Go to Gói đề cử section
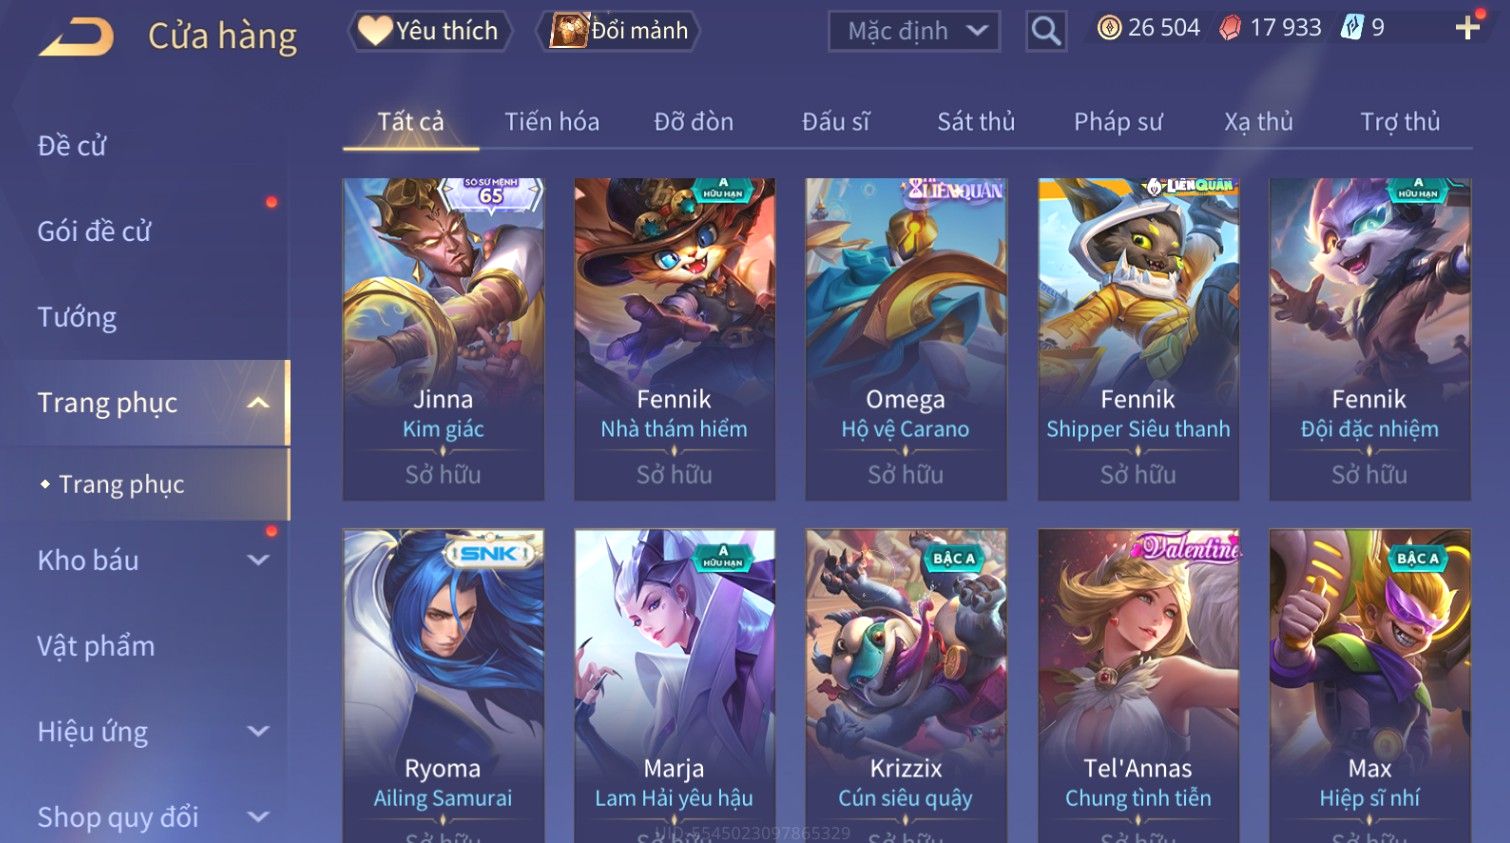The width and height of the screenshot is (1510, 843). 94,232
